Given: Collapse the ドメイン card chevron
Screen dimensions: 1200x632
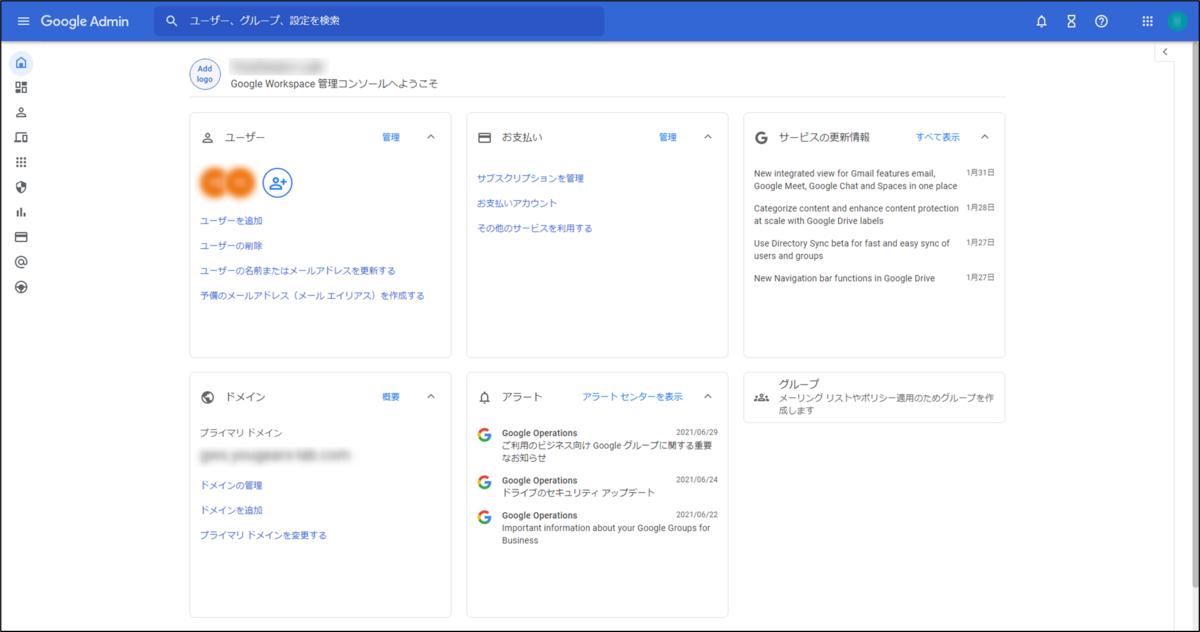Looking at the screenshot, I should [431, 397].
